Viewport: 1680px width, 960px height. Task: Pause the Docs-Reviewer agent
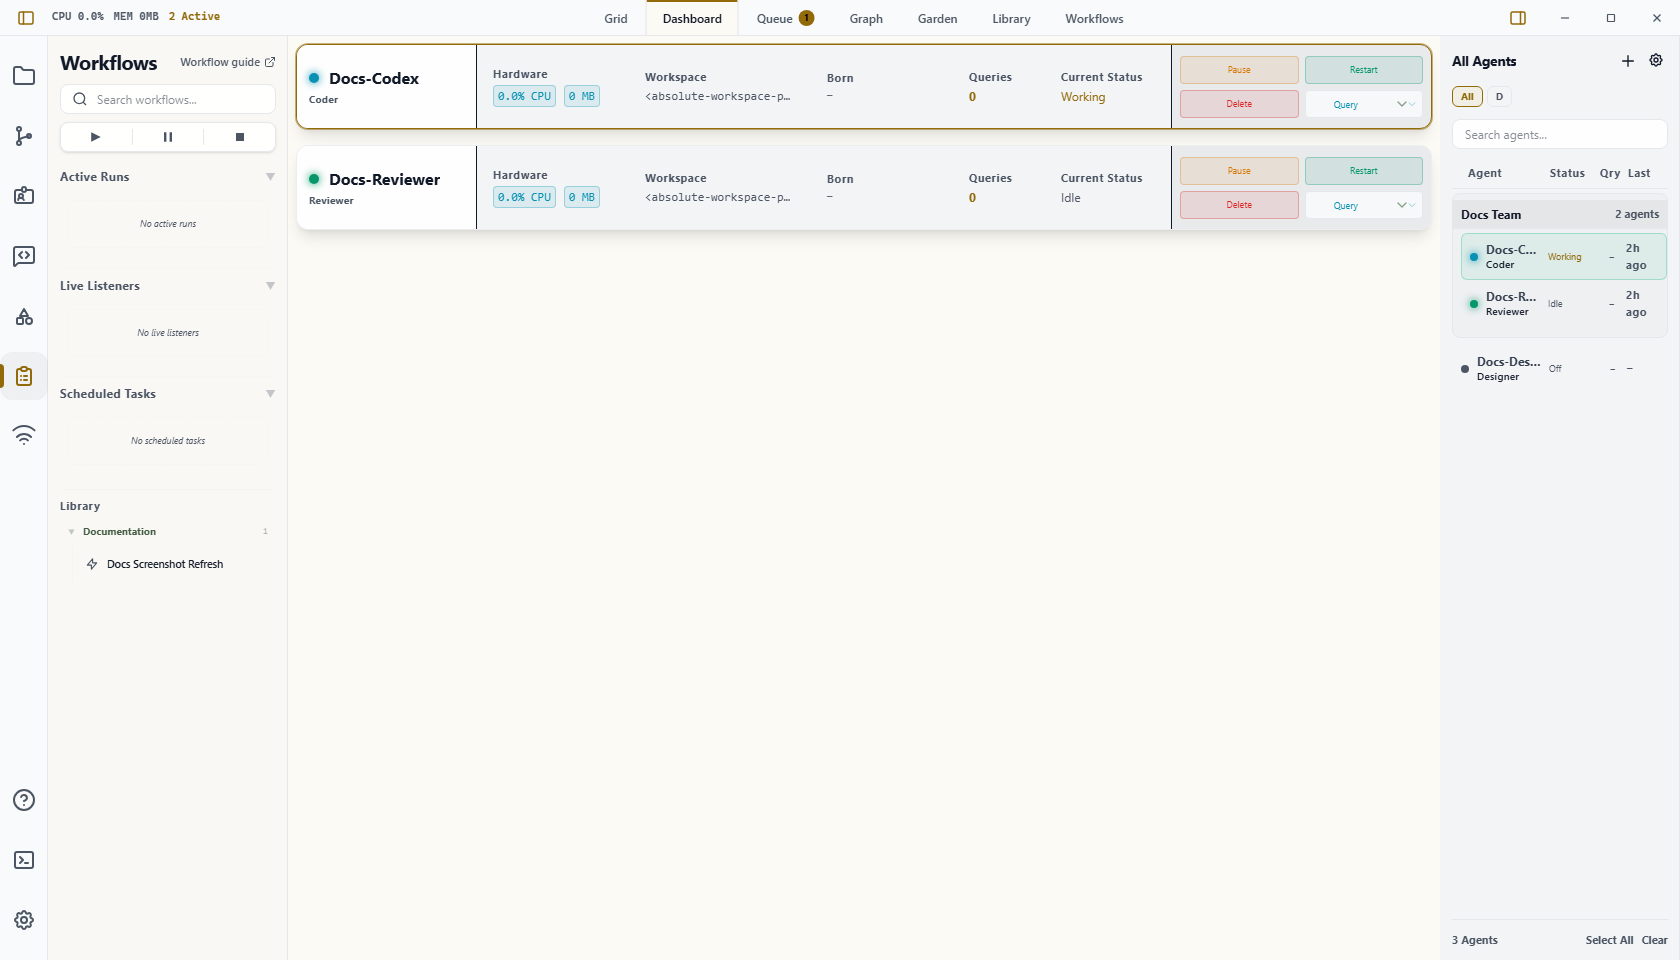click(1239, 171)
